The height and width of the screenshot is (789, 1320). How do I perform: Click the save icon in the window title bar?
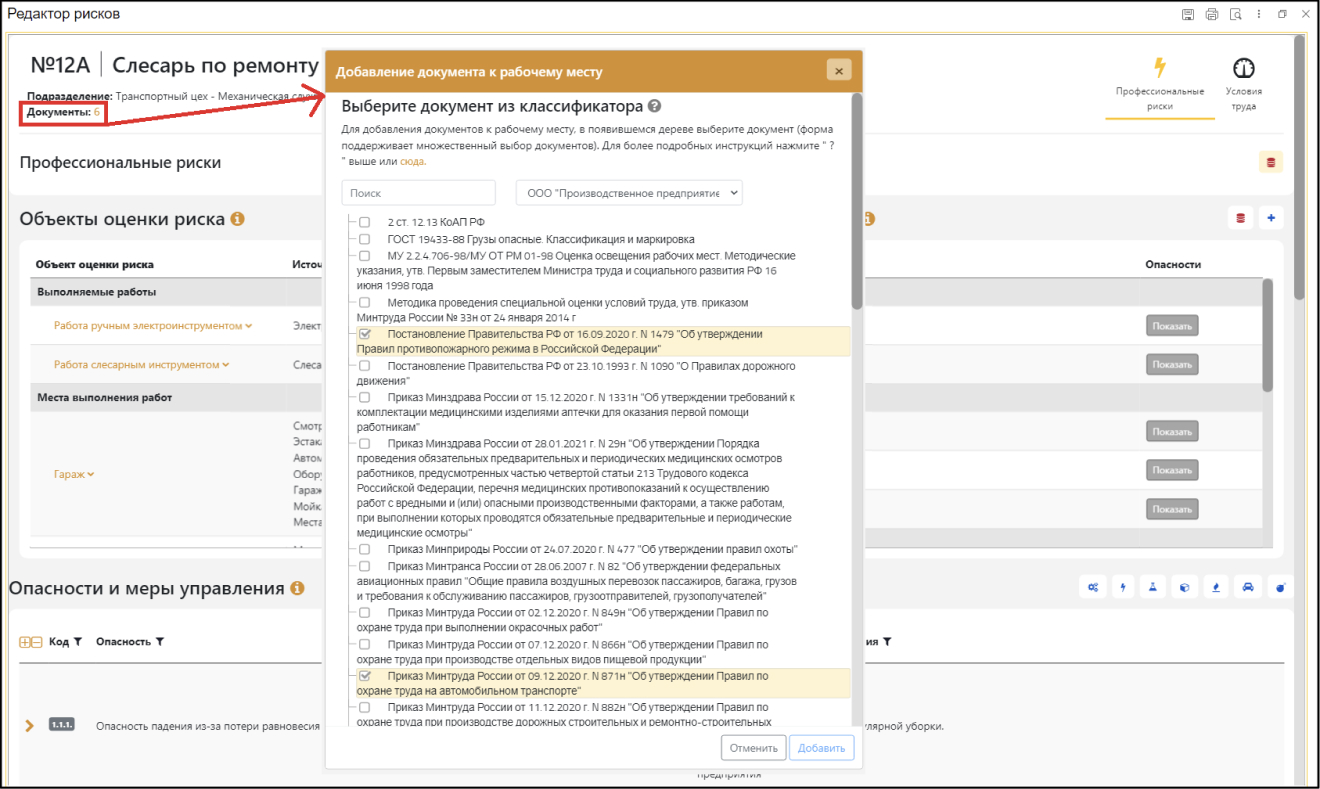pos(1188,14)
